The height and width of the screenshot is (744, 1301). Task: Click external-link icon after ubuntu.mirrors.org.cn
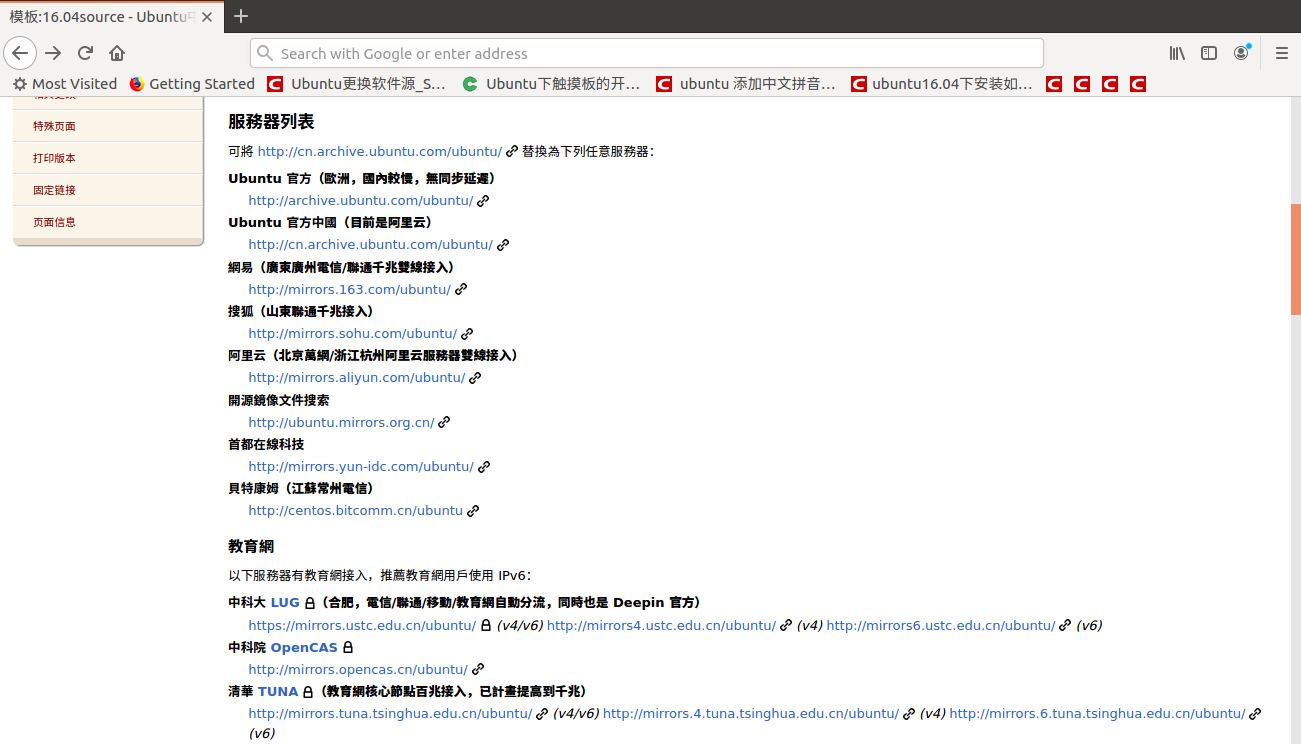pyautogui.click(x=444, y=422)
